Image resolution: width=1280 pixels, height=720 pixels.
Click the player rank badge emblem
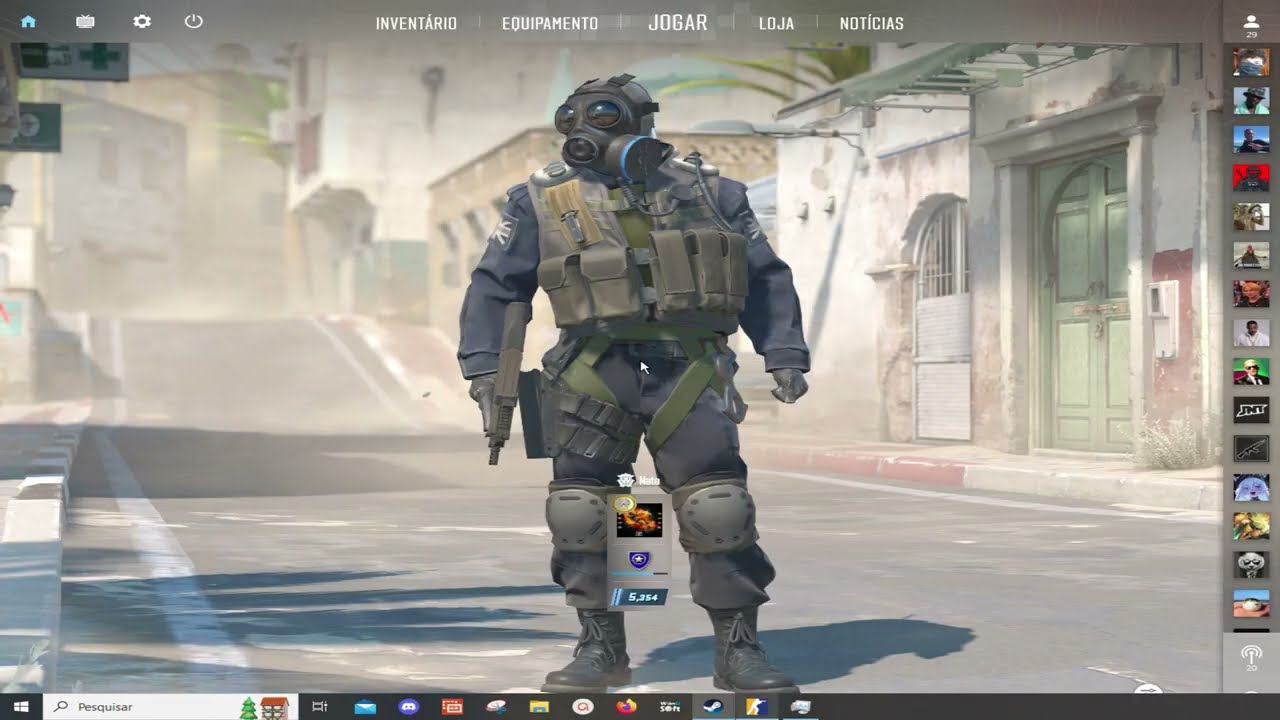tap(639, 559)
